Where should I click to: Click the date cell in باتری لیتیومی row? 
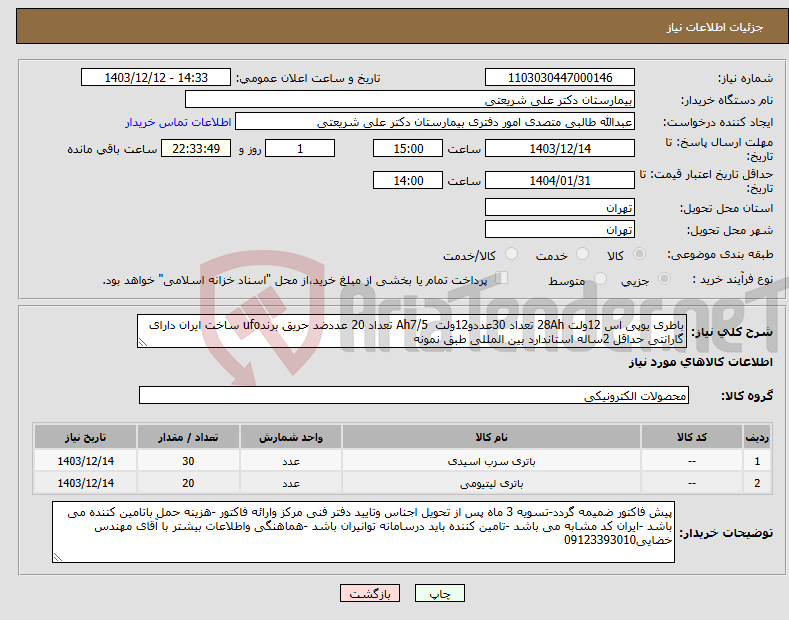[x=86, y=483]
